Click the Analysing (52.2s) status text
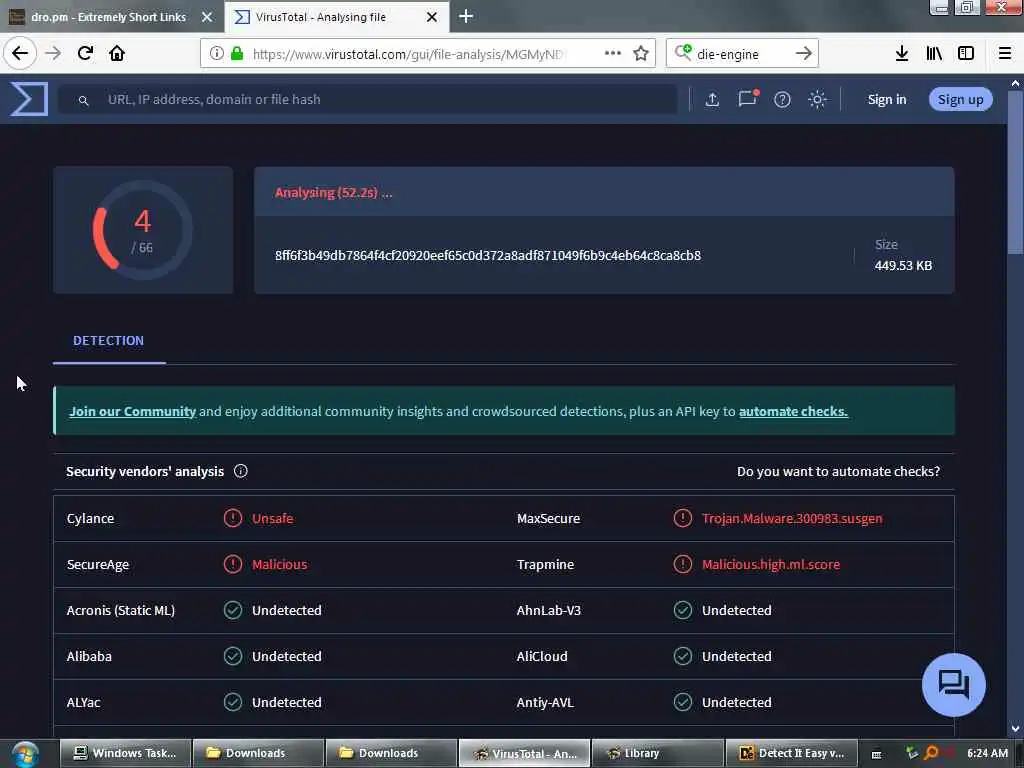This screenshot has height=768, width=1024. (333, 193)
